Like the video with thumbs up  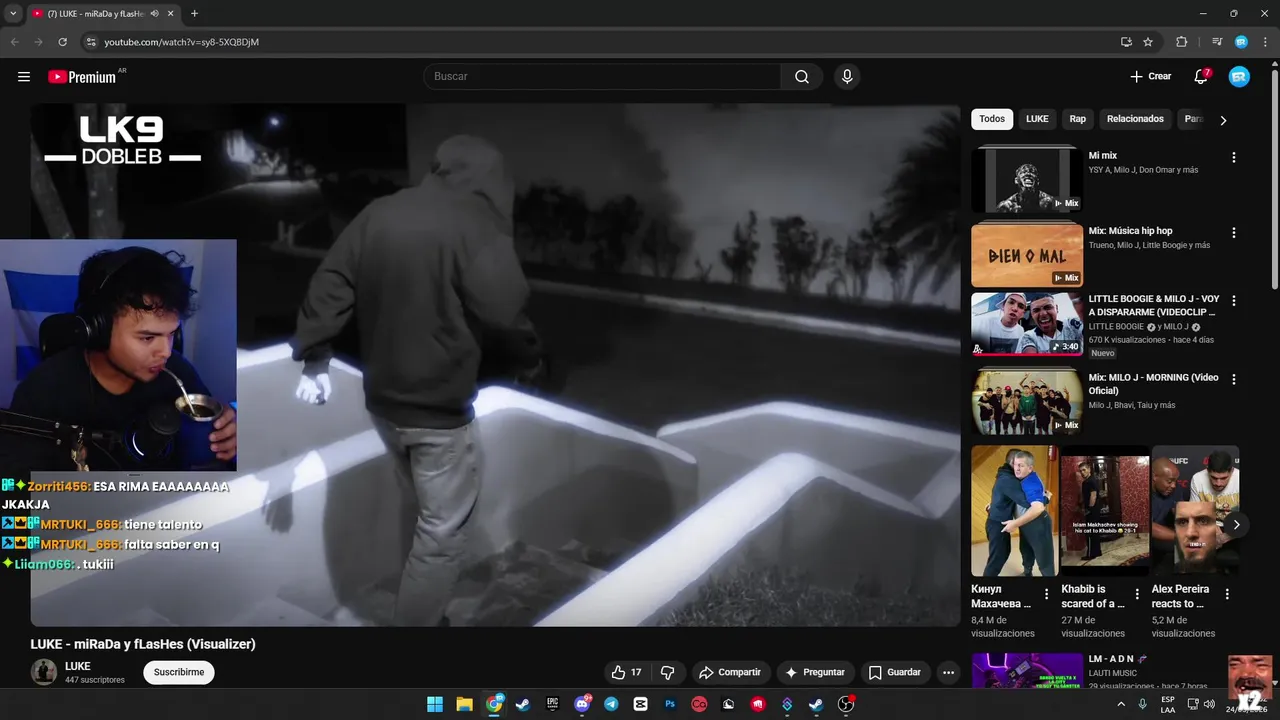tap(627, 672)
